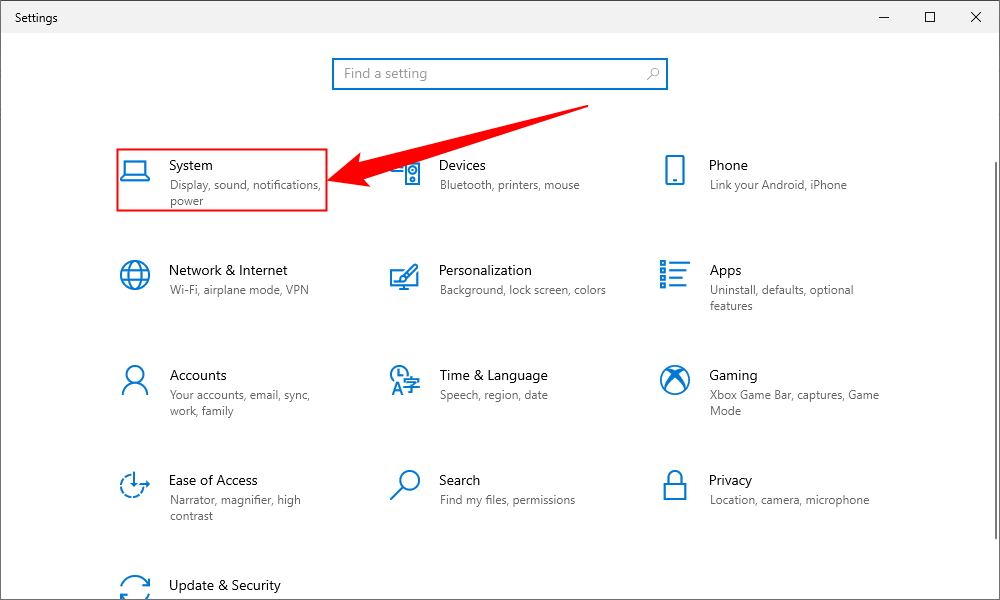Click 'Display, sound, notifications, power' text
This screenshot has width=1000, height=600.
click(x=245, y=193)
